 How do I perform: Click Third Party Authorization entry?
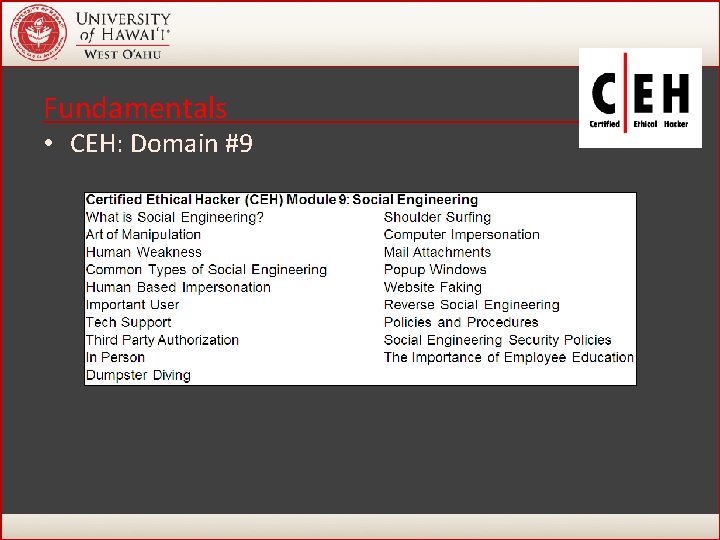163,340
